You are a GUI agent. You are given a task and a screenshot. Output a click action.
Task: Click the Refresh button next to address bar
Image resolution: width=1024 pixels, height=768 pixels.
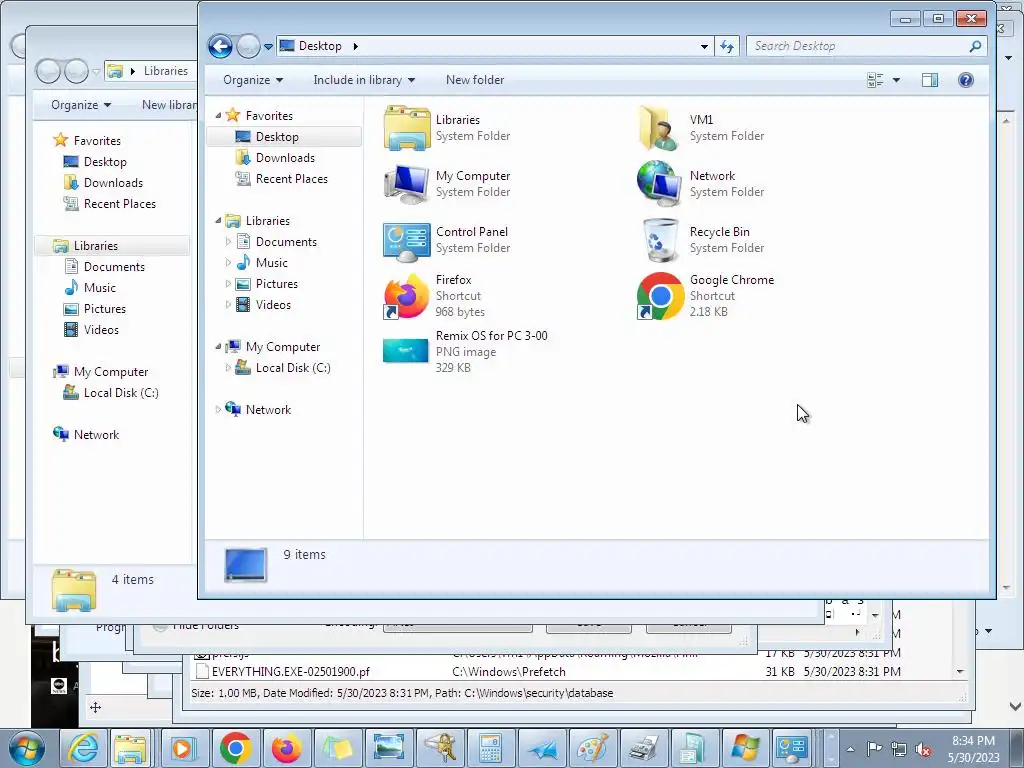727,46
